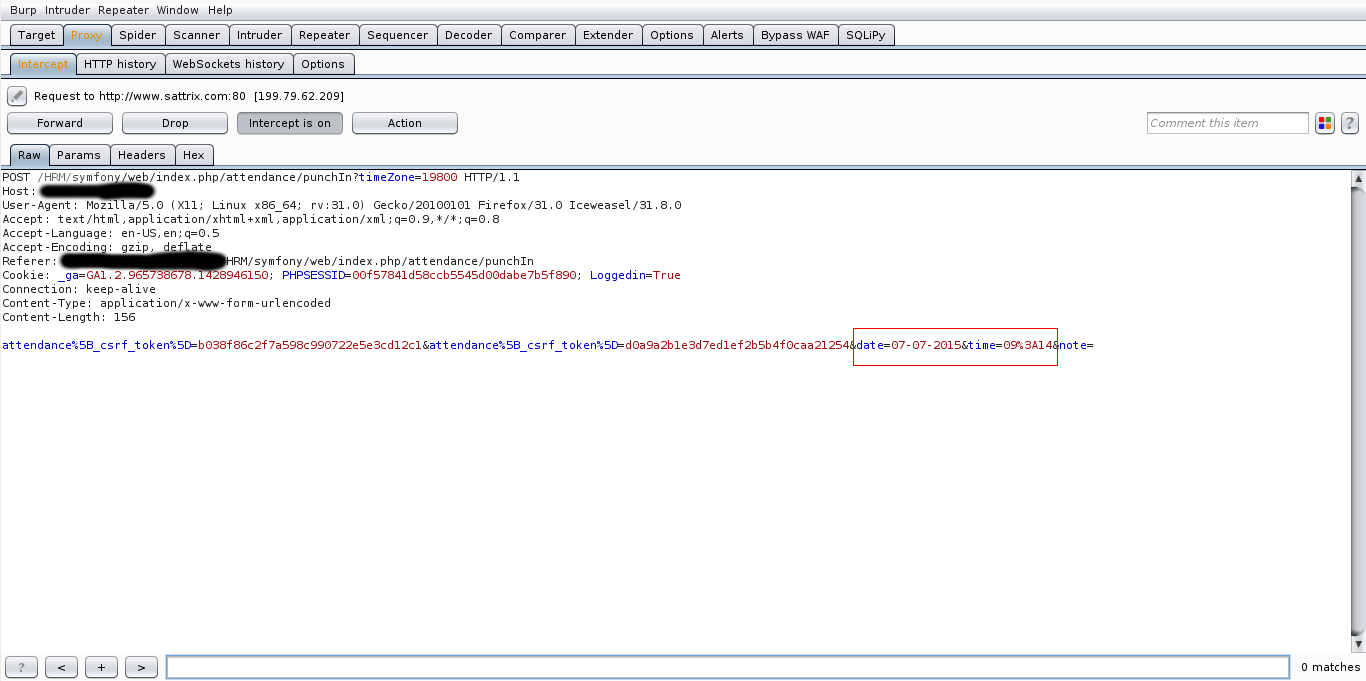Click the plus search options button
Image resolution: width=1366 pixels, height=681 pixels.
coord(101,667)
